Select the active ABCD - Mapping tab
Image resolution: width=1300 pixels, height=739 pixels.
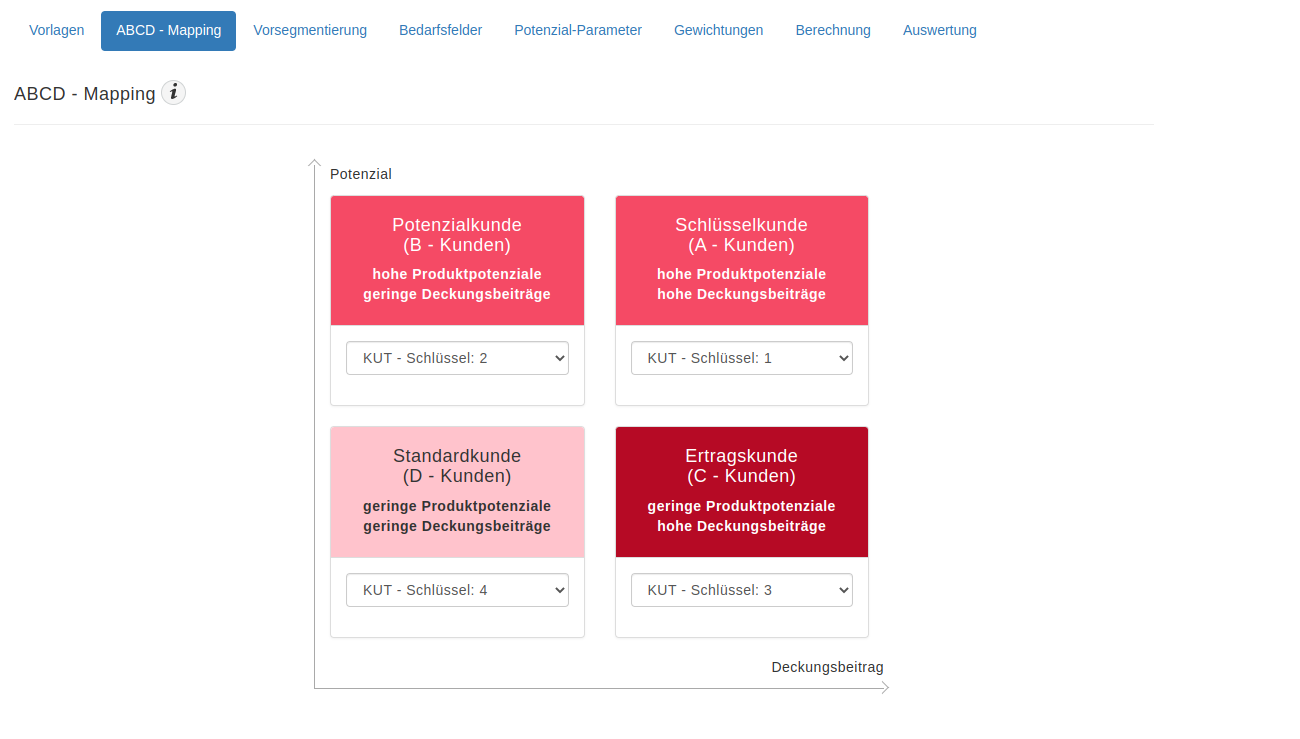[x=168, y=30]
